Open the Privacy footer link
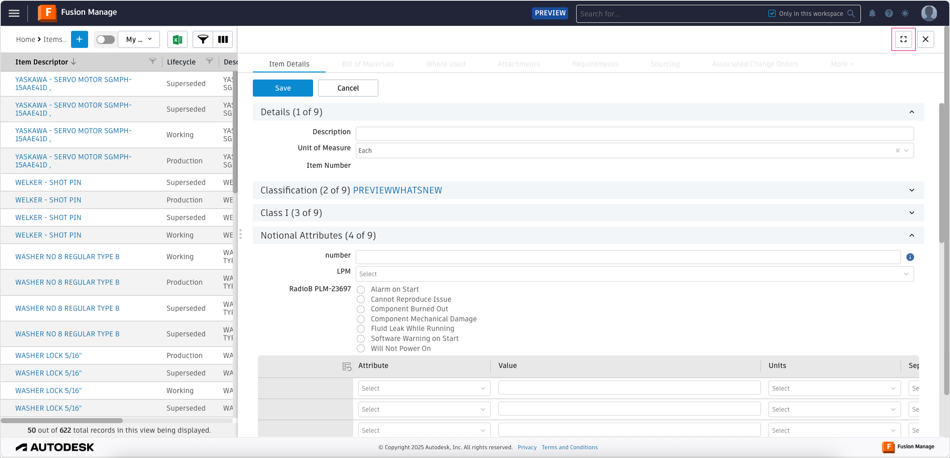 click(527, 447)
